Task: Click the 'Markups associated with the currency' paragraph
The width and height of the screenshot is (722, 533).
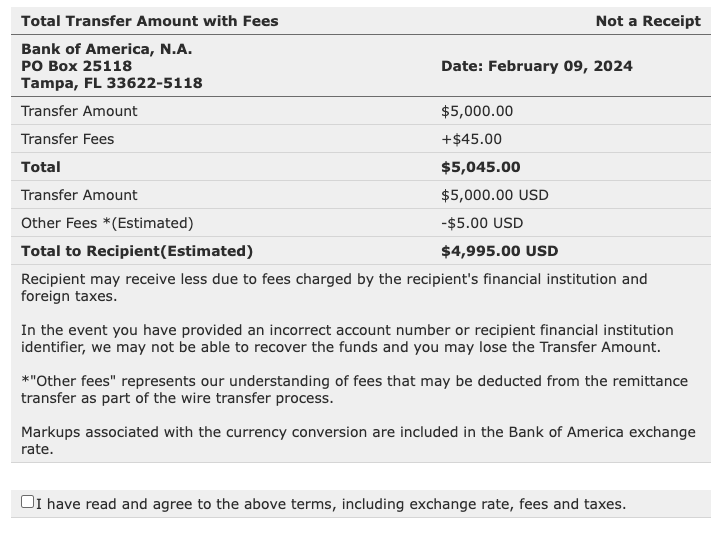Action: point(358,440)
